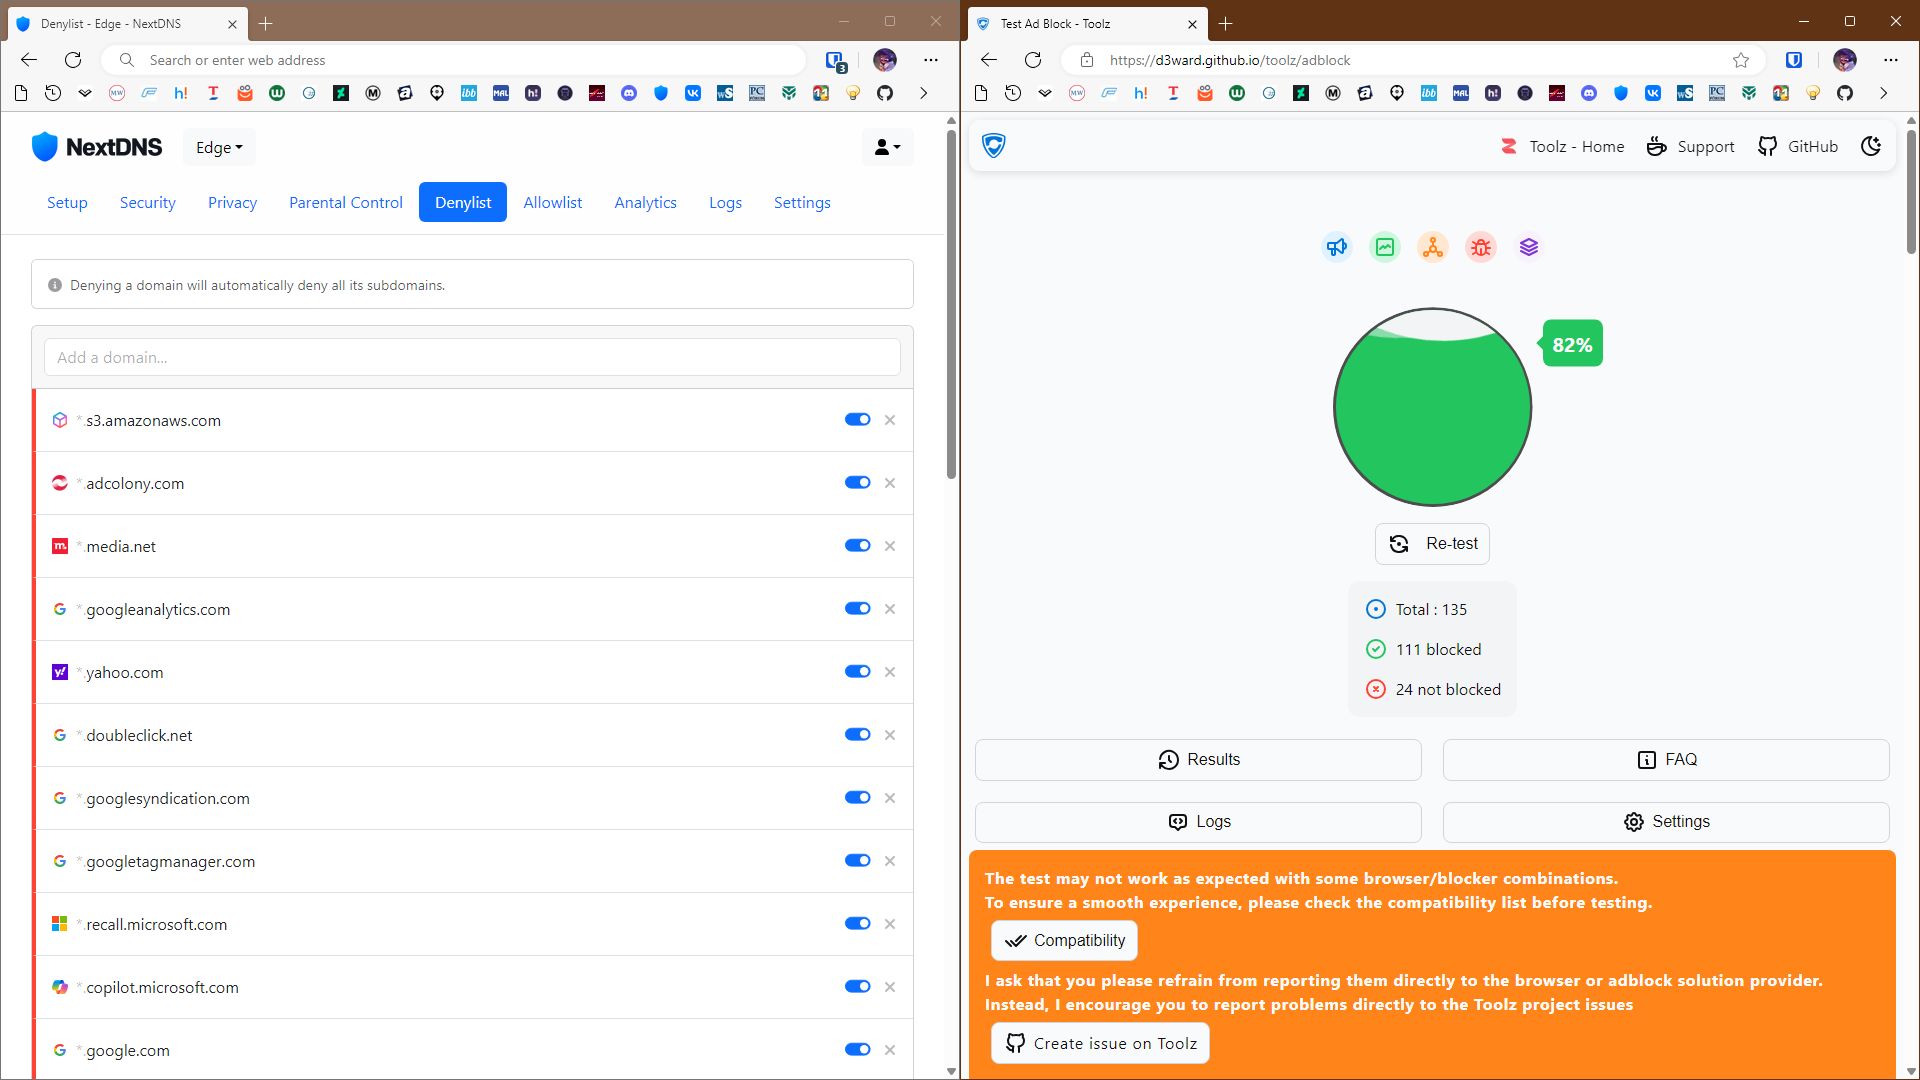Disable the s3.amazonaws.com denylist rule

tap(858, 420)
